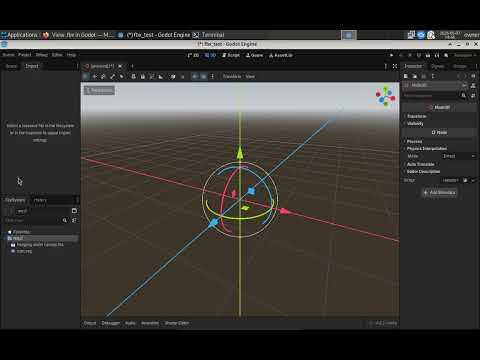
Task: Run the project with Play icon
Action: point(391,55)
